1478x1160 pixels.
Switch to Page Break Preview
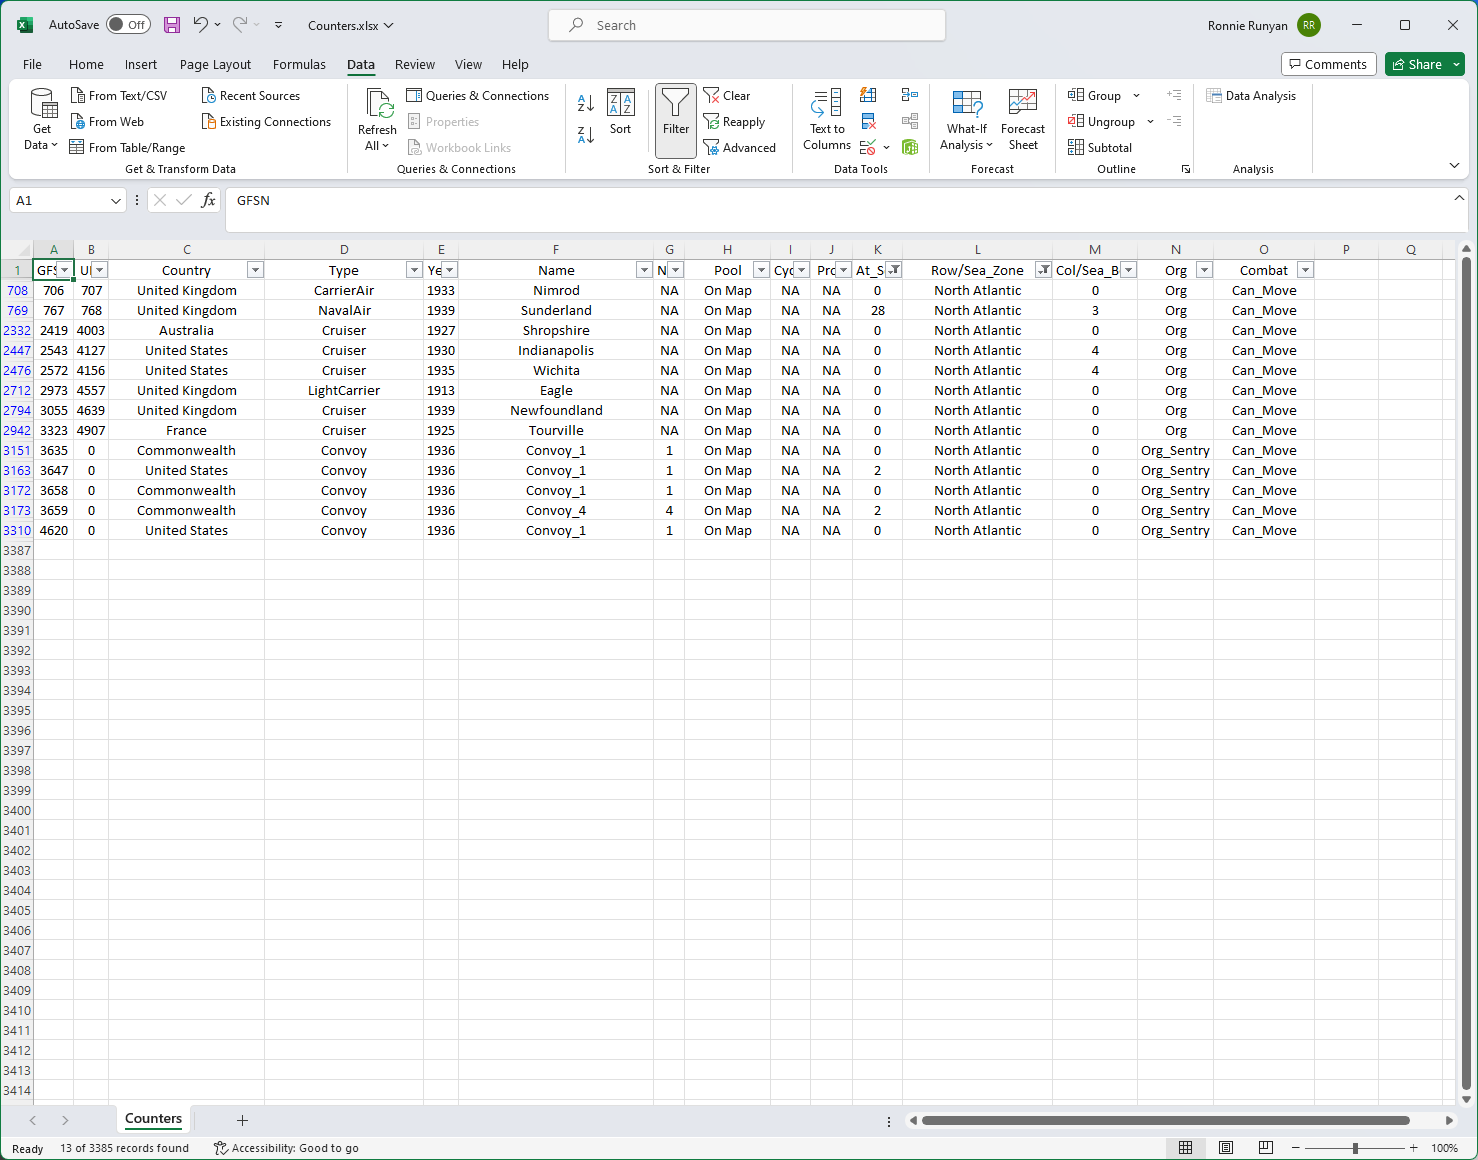click(1266, 1148)
